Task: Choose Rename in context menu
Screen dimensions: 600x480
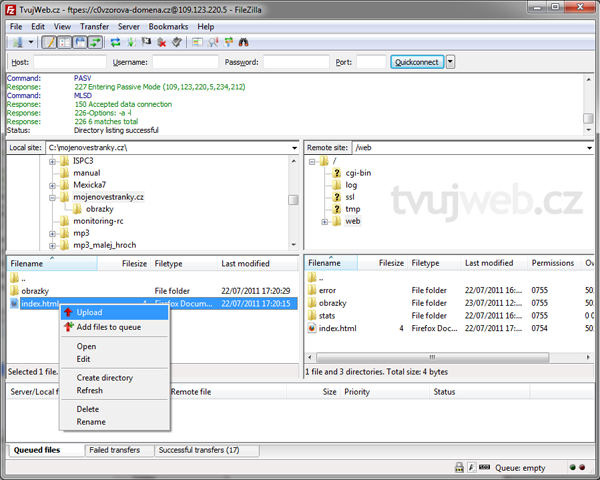Action: click(115, 422)
